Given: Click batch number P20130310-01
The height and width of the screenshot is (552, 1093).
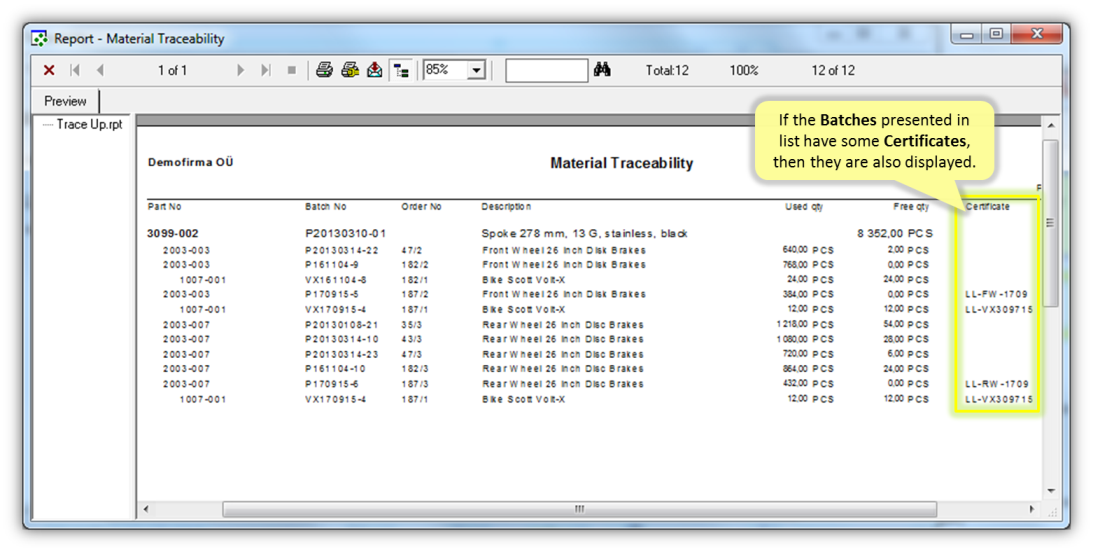Looking at the screenshot, I should pos(345,233).
